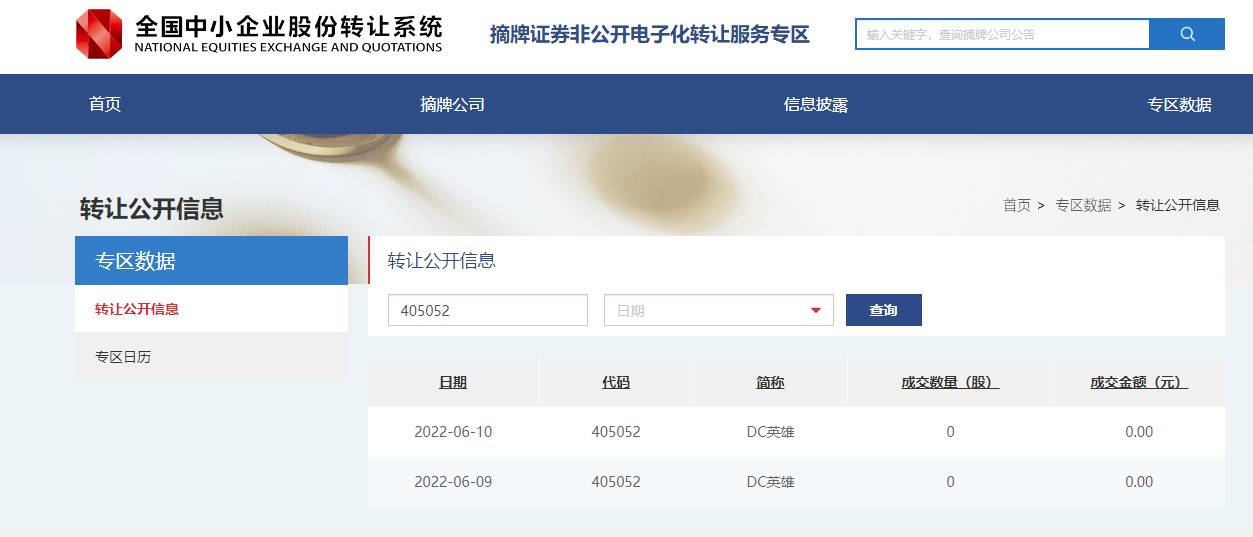
Task: Click date cell 2022-06-09
Action: coord(453,482)
